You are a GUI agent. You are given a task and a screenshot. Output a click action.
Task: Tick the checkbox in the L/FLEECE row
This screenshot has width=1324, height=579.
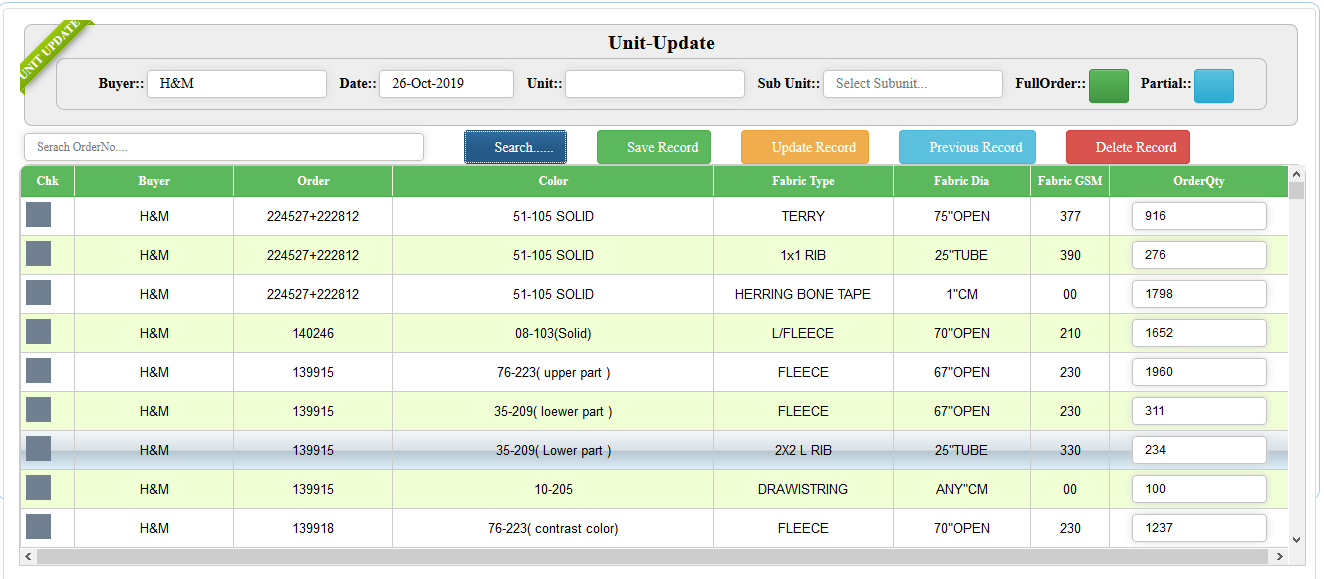pos(38,332)
